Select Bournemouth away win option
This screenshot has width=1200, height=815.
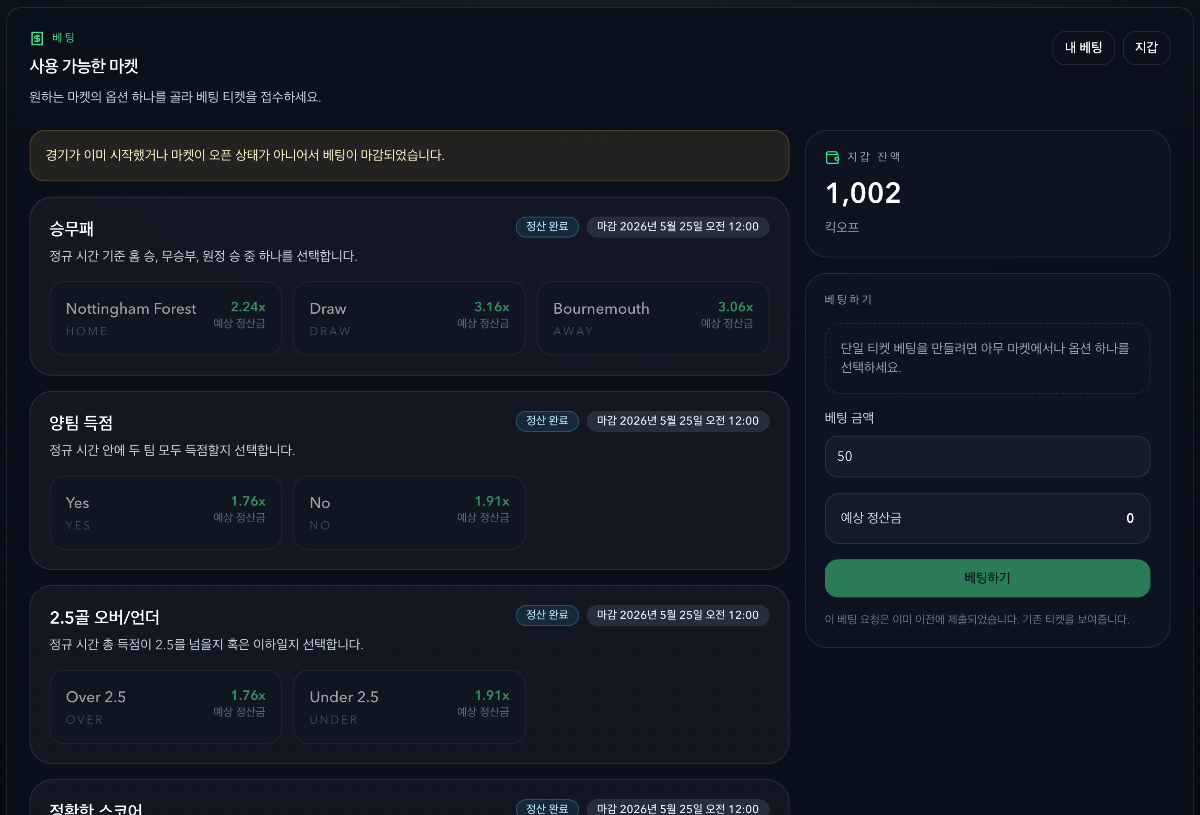[653, 318]
